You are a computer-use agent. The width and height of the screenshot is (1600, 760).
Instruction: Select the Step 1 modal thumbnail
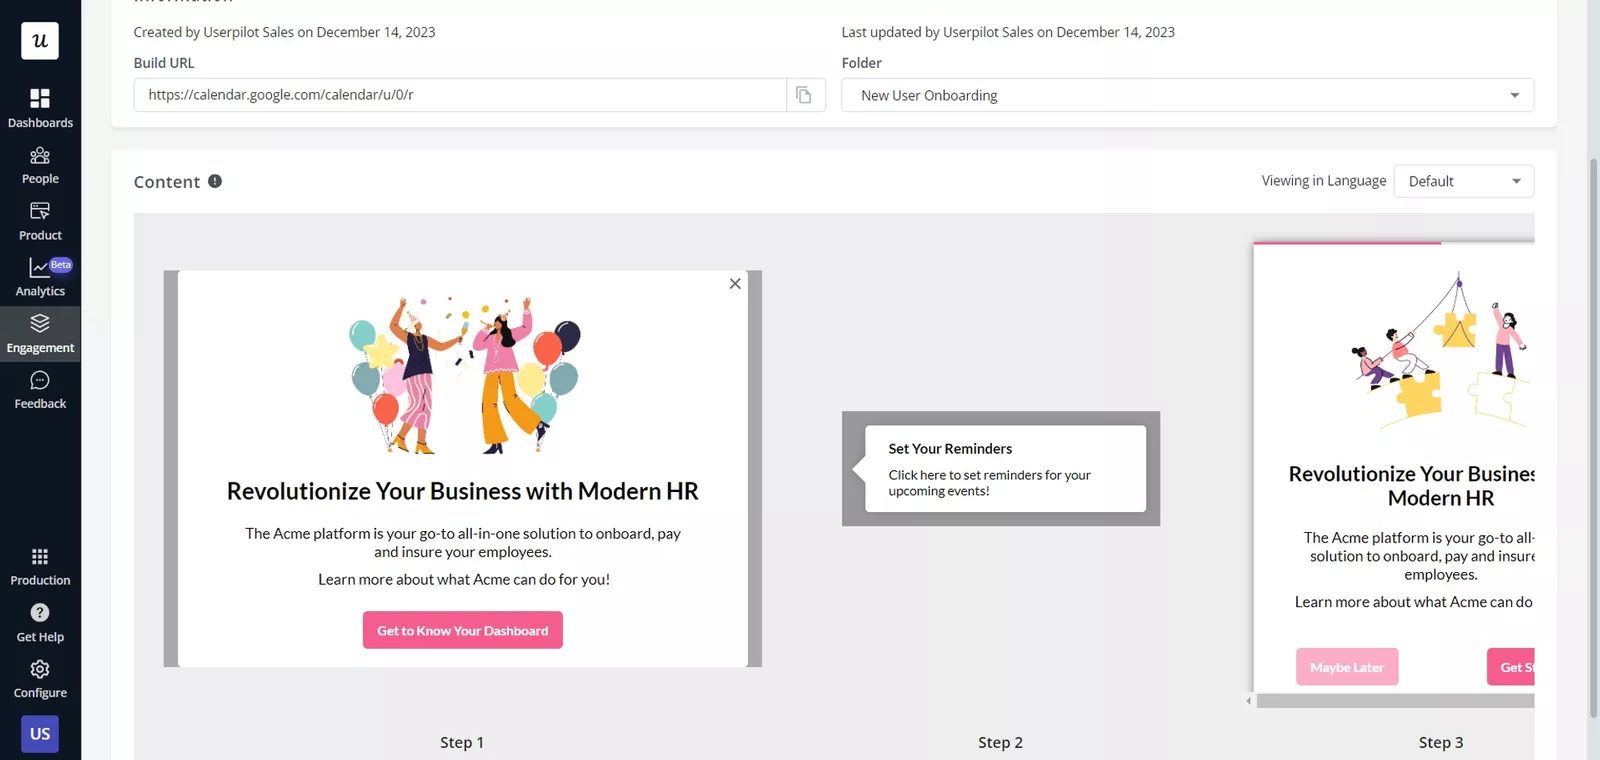tap(463, 468)
